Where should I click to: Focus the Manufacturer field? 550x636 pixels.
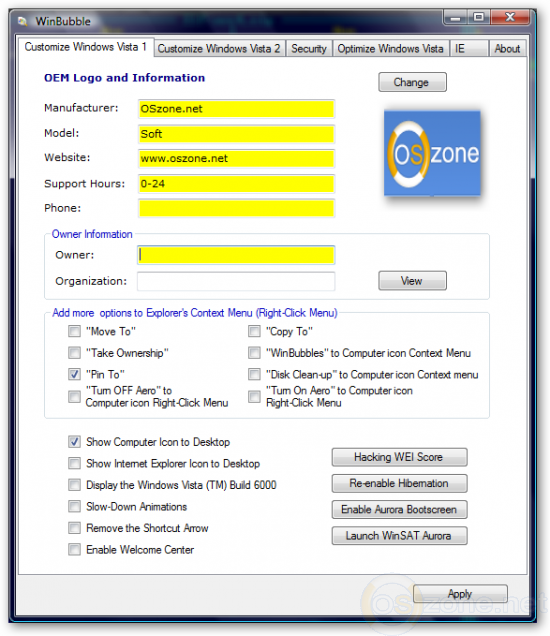coord(236,109)
